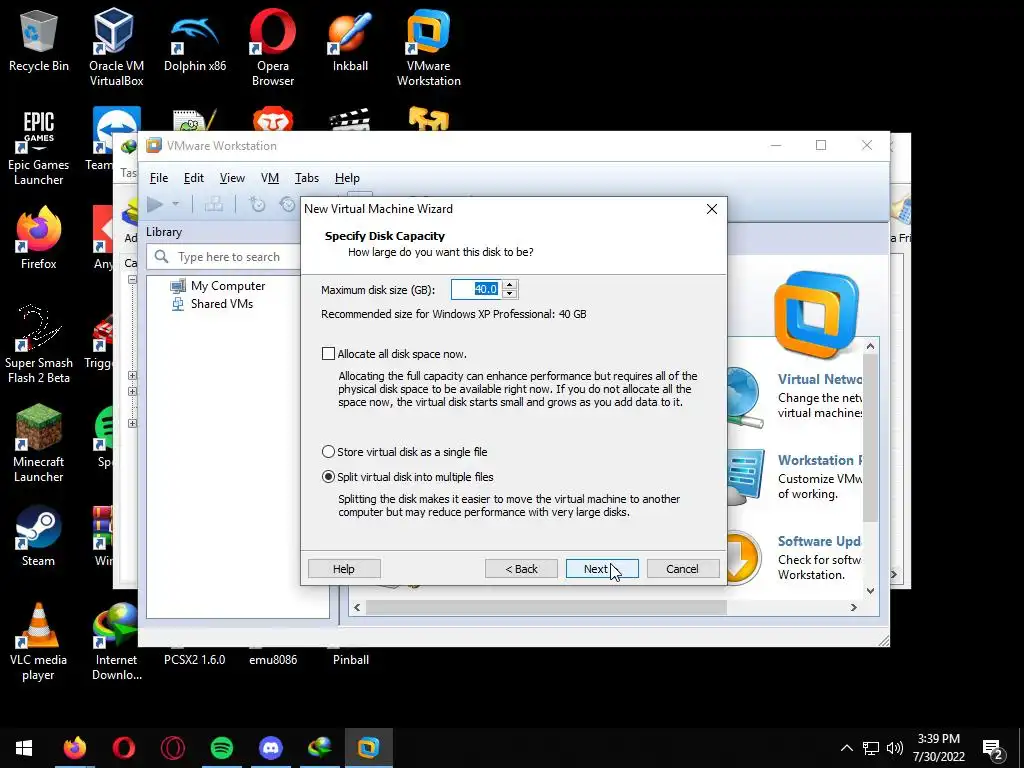
Task: Open the Windows Start menu
Action: pos(24,748)
